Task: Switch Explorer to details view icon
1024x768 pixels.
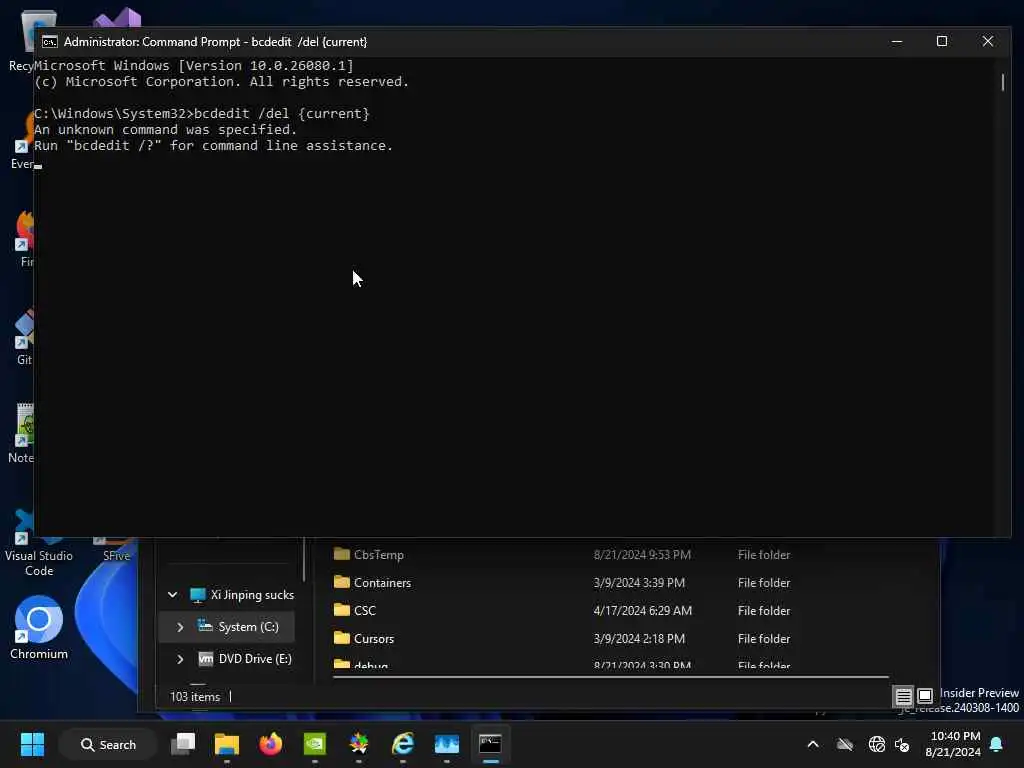Action: 903,696
